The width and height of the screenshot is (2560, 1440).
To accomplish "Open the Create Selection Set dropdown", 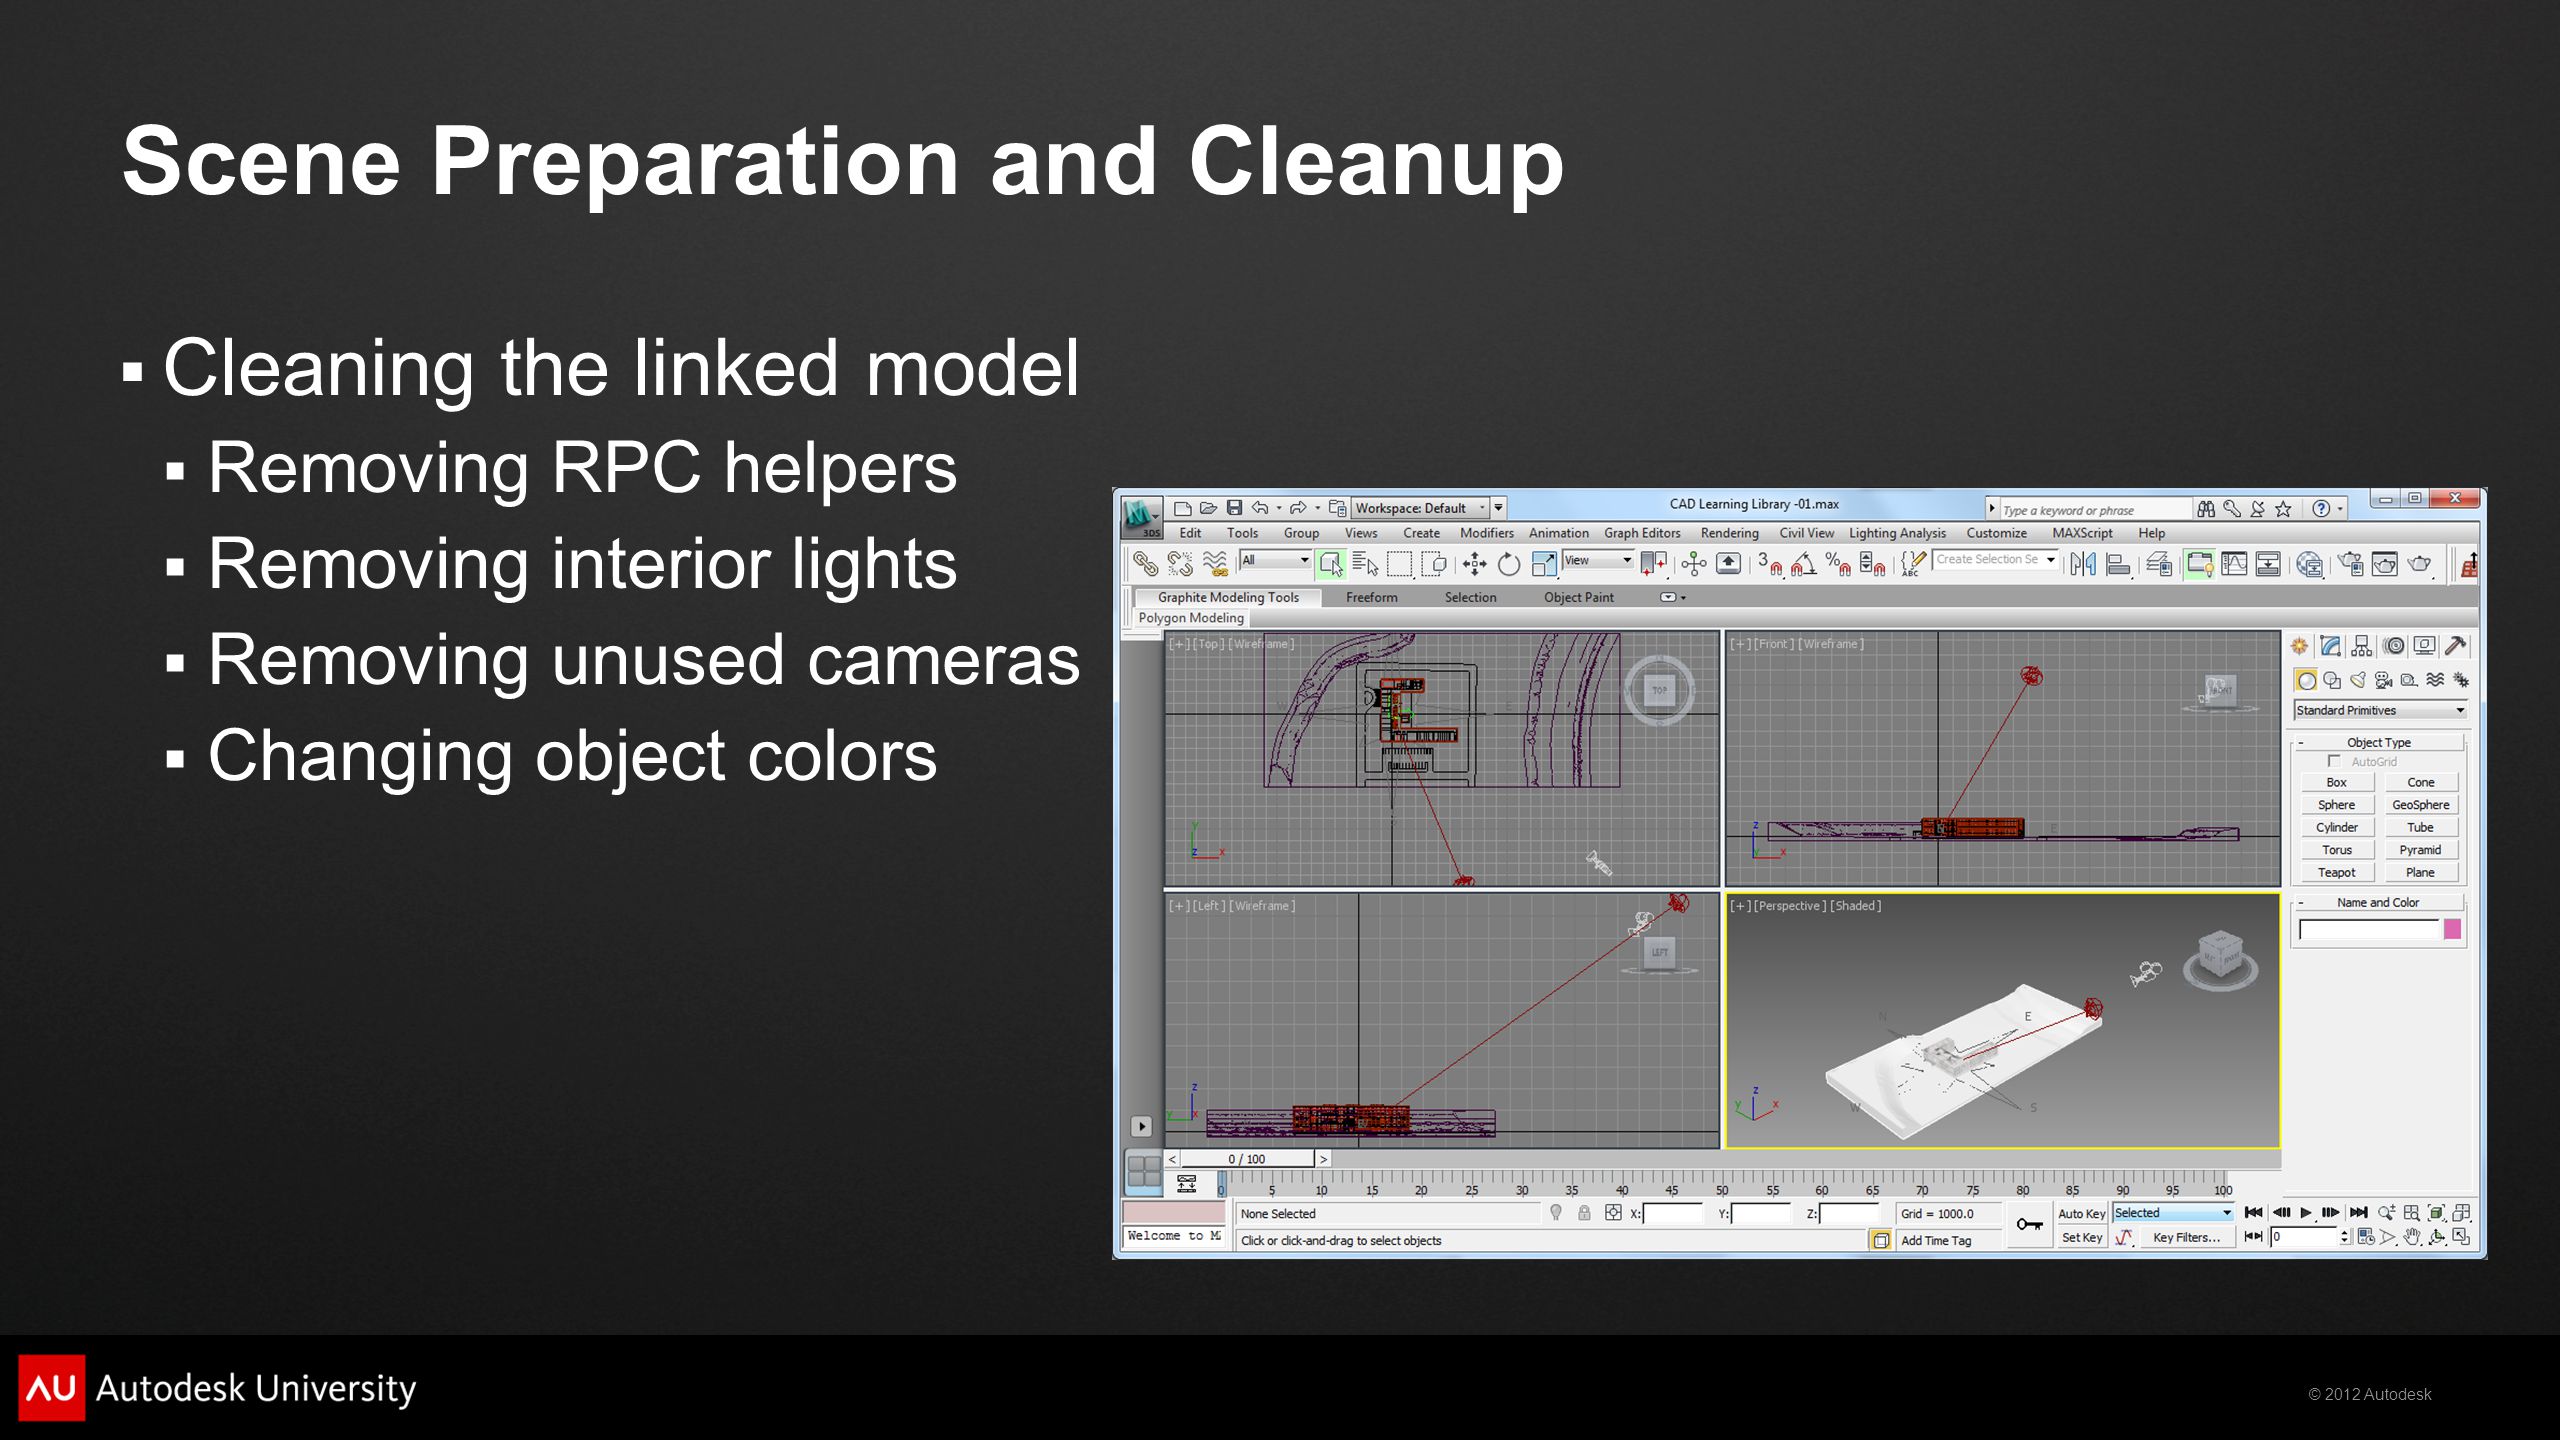I will pyautogui.click(x=1995, y=560).
